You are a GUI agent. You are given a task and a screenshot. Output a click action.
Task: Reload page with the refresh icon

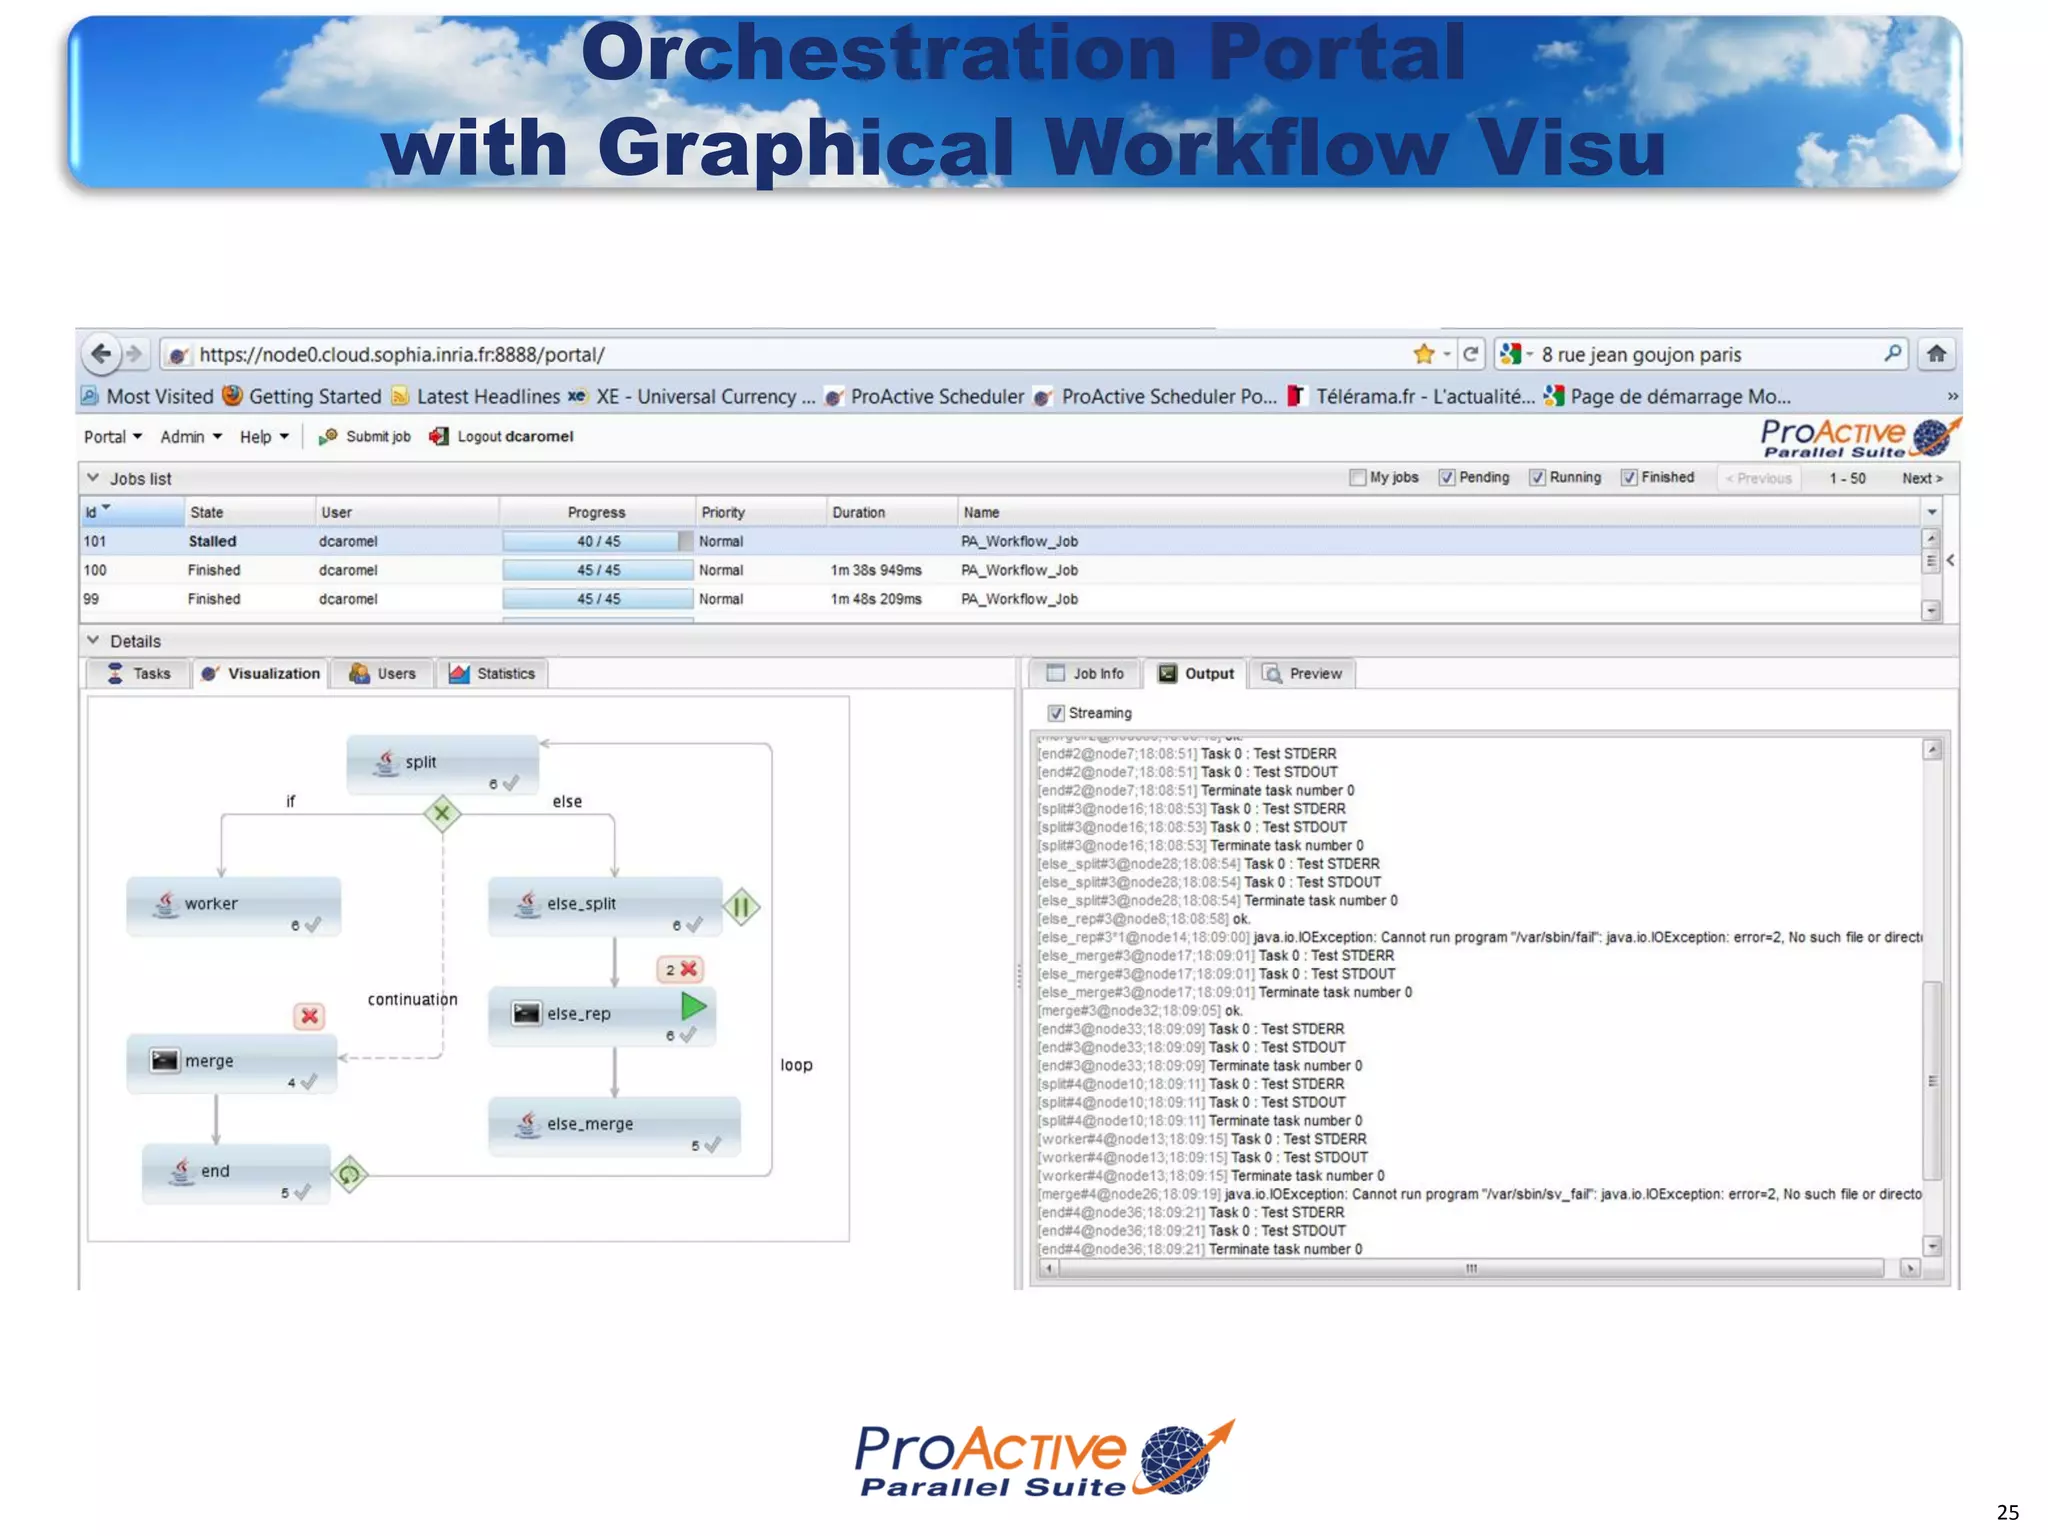click(1470, 354)
